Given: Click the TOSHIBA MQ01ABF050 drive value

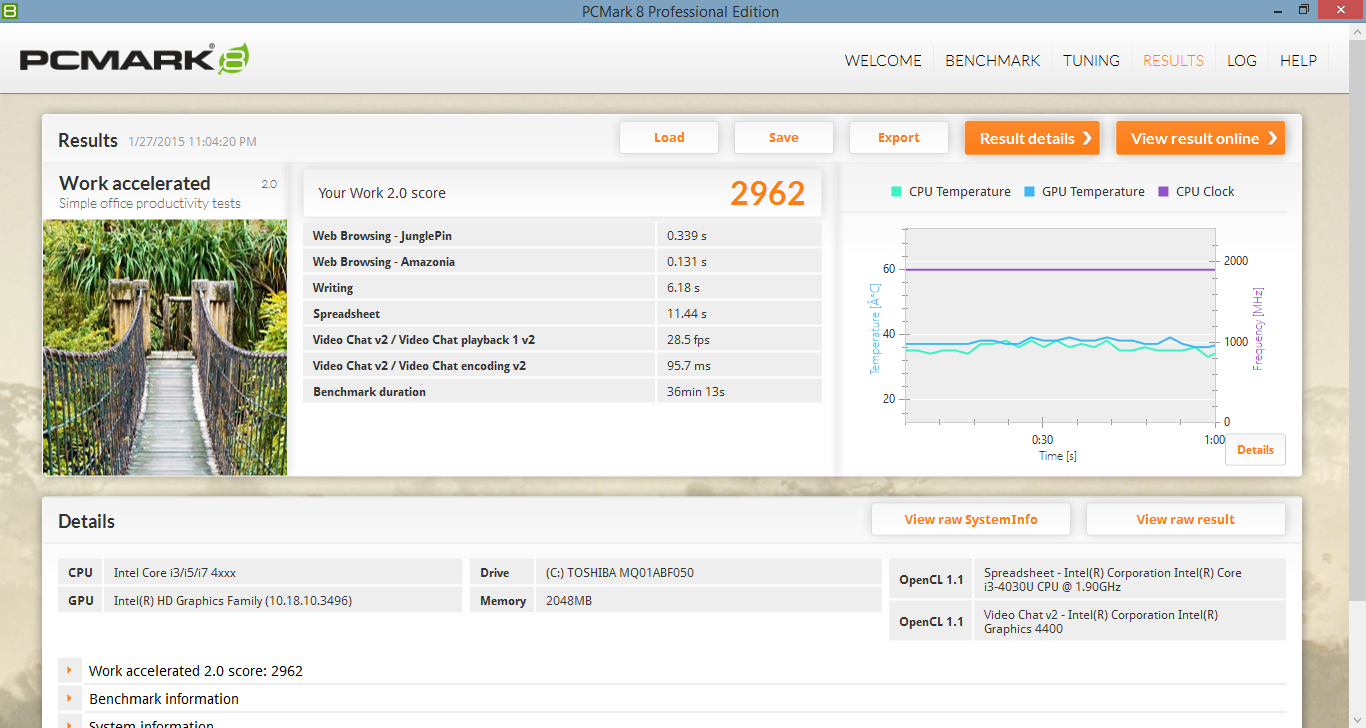Looking at the screenshot, I should [620, 573].
